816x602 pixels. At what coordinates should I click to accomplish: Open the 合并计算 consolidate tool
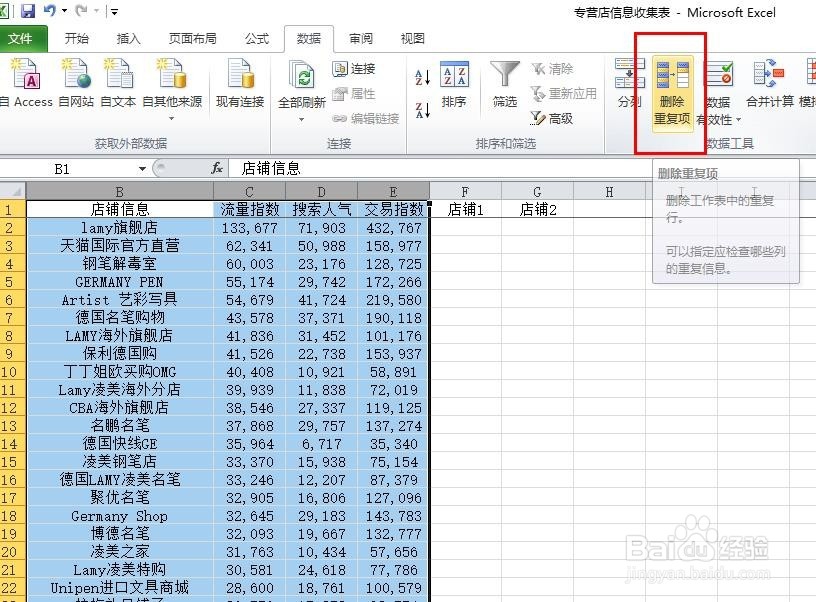pos(766,82)
